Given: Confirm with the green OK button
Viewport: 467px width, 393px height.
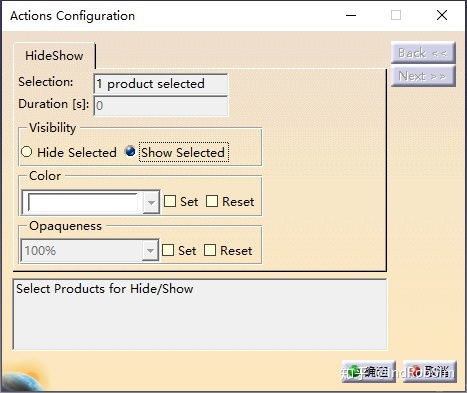Looking at the screenshot, I should coord(368,371).
